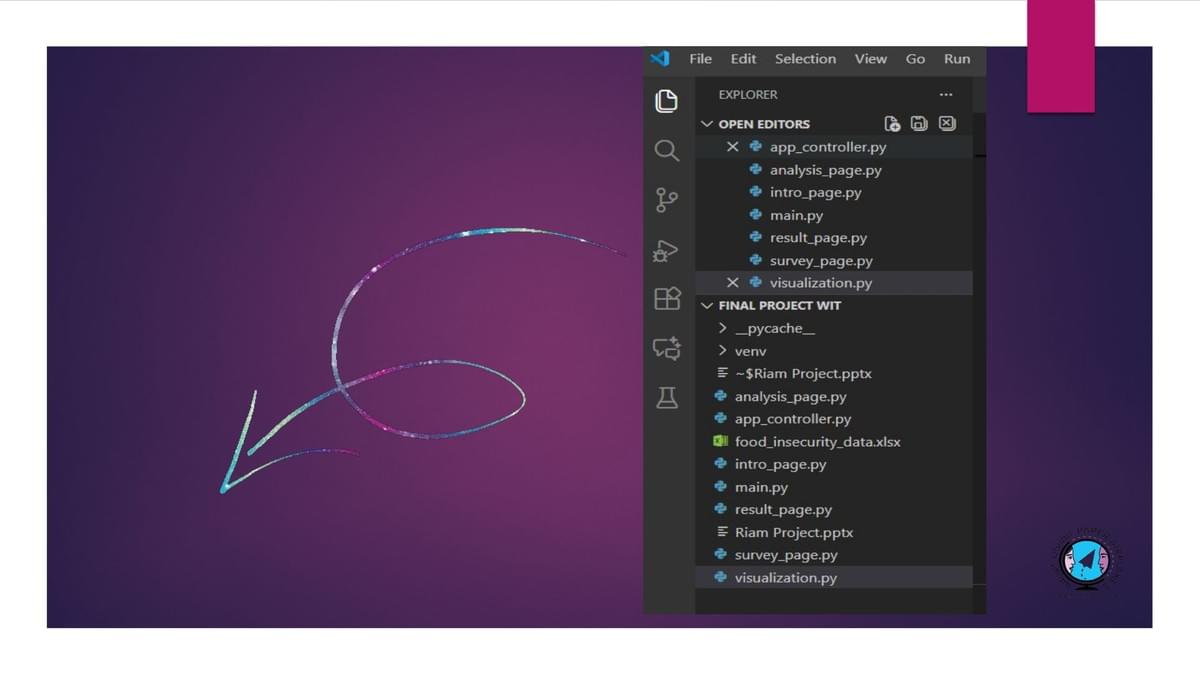Image resolution: width=1200 pixels, height=675 pixels.
Task: Collapse the OPEN EDITORS section
Action: point(707,124)
